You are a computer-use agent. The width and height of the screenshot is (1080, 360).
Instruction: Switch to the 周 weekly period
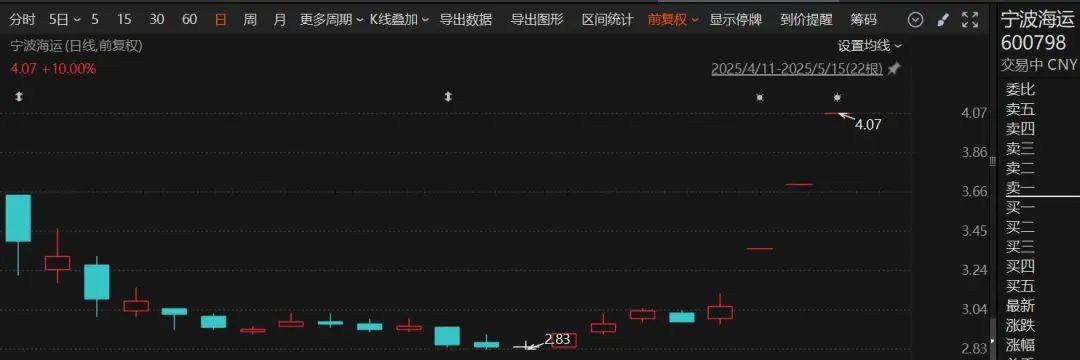250,20
